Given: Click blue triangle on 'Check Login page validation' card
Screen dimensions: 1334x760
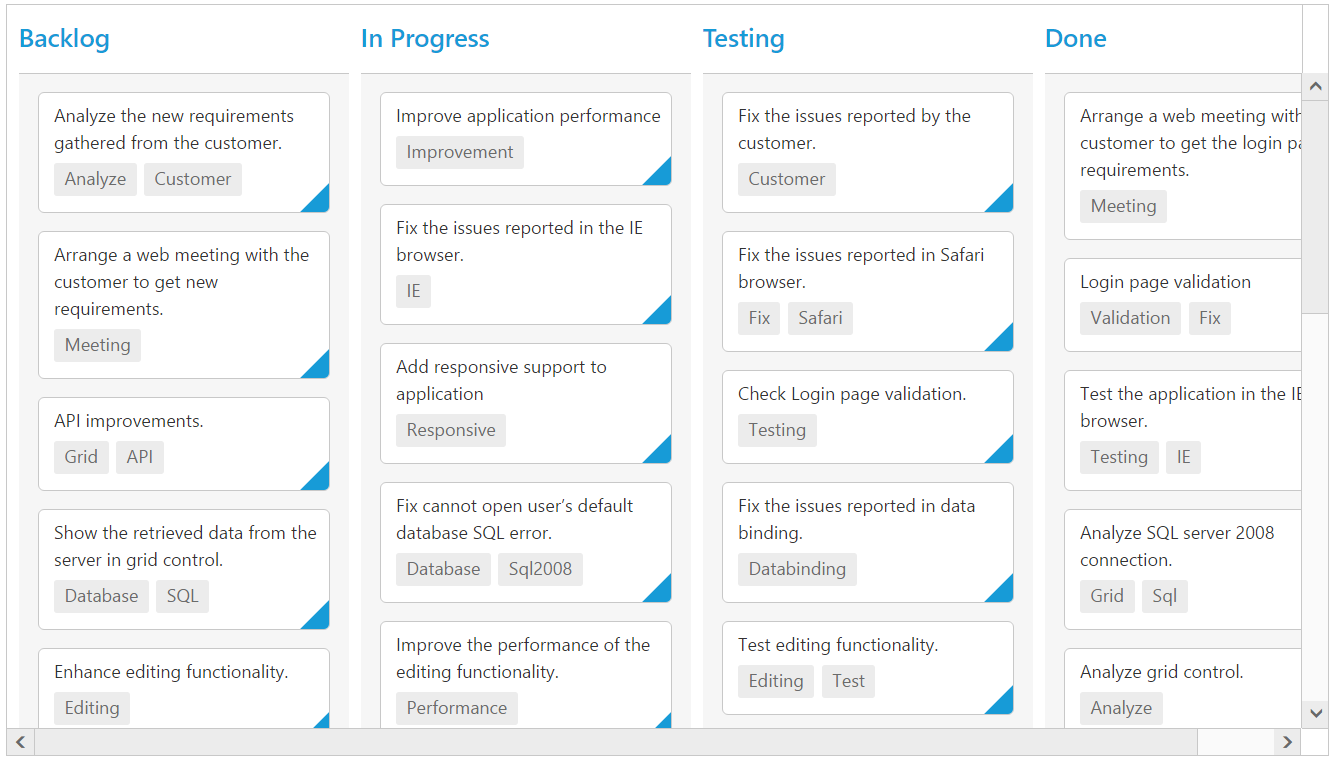Looking at the screenshot, I should point(1003,453).
